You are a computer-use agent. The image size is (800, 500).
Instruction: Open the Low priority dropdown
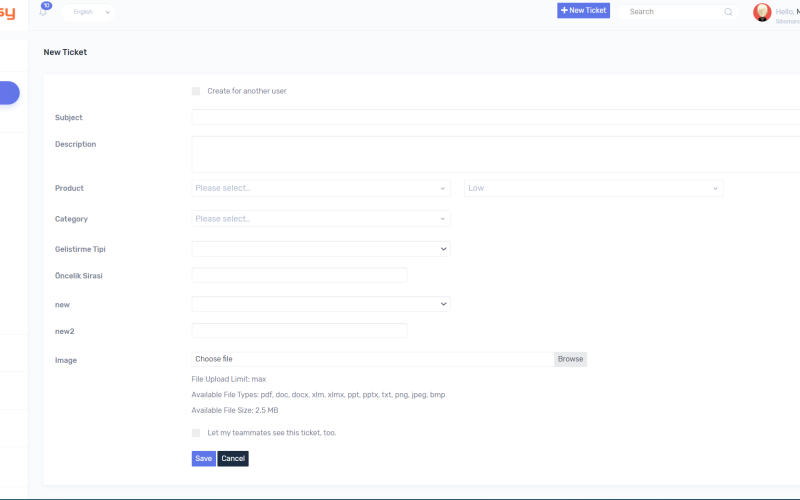593,188
